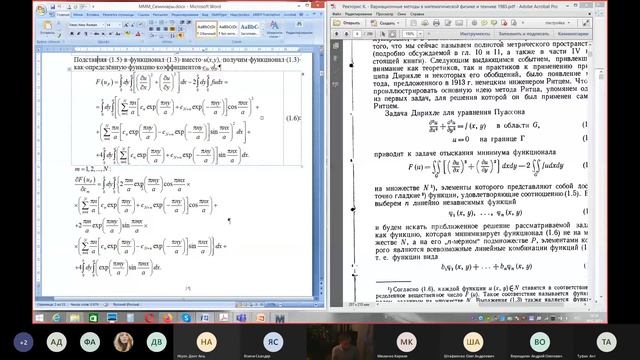Screen dimensions: 640x360
Task: Click the Bullets list icon in Word
Action: click(x=151, y=22)
